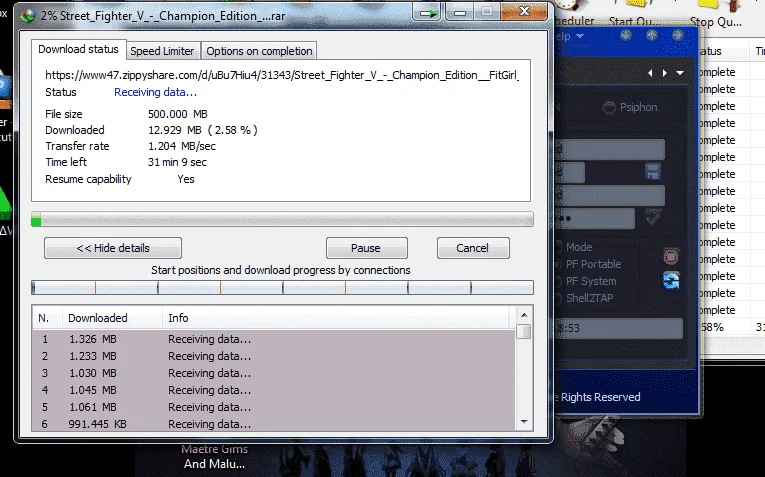Click the connections progress segments bar

click(282, 287)
